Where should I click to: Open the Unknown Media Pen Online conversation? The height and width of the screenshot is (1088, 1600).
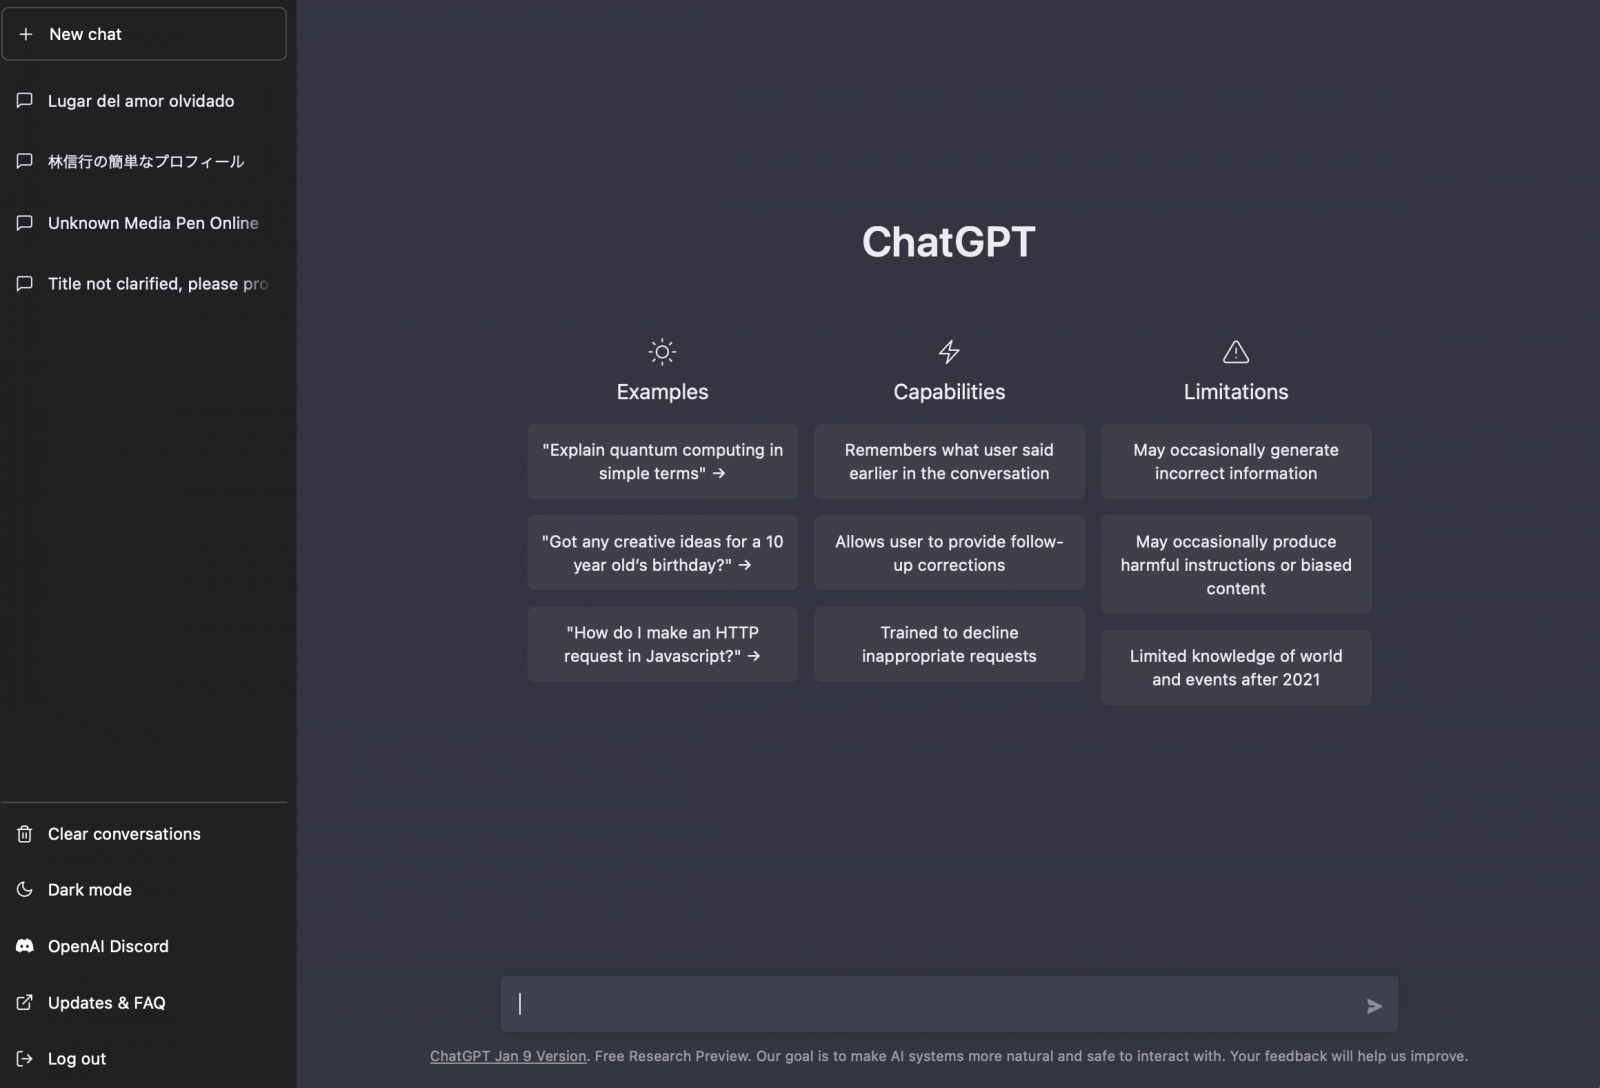point(144,223)
